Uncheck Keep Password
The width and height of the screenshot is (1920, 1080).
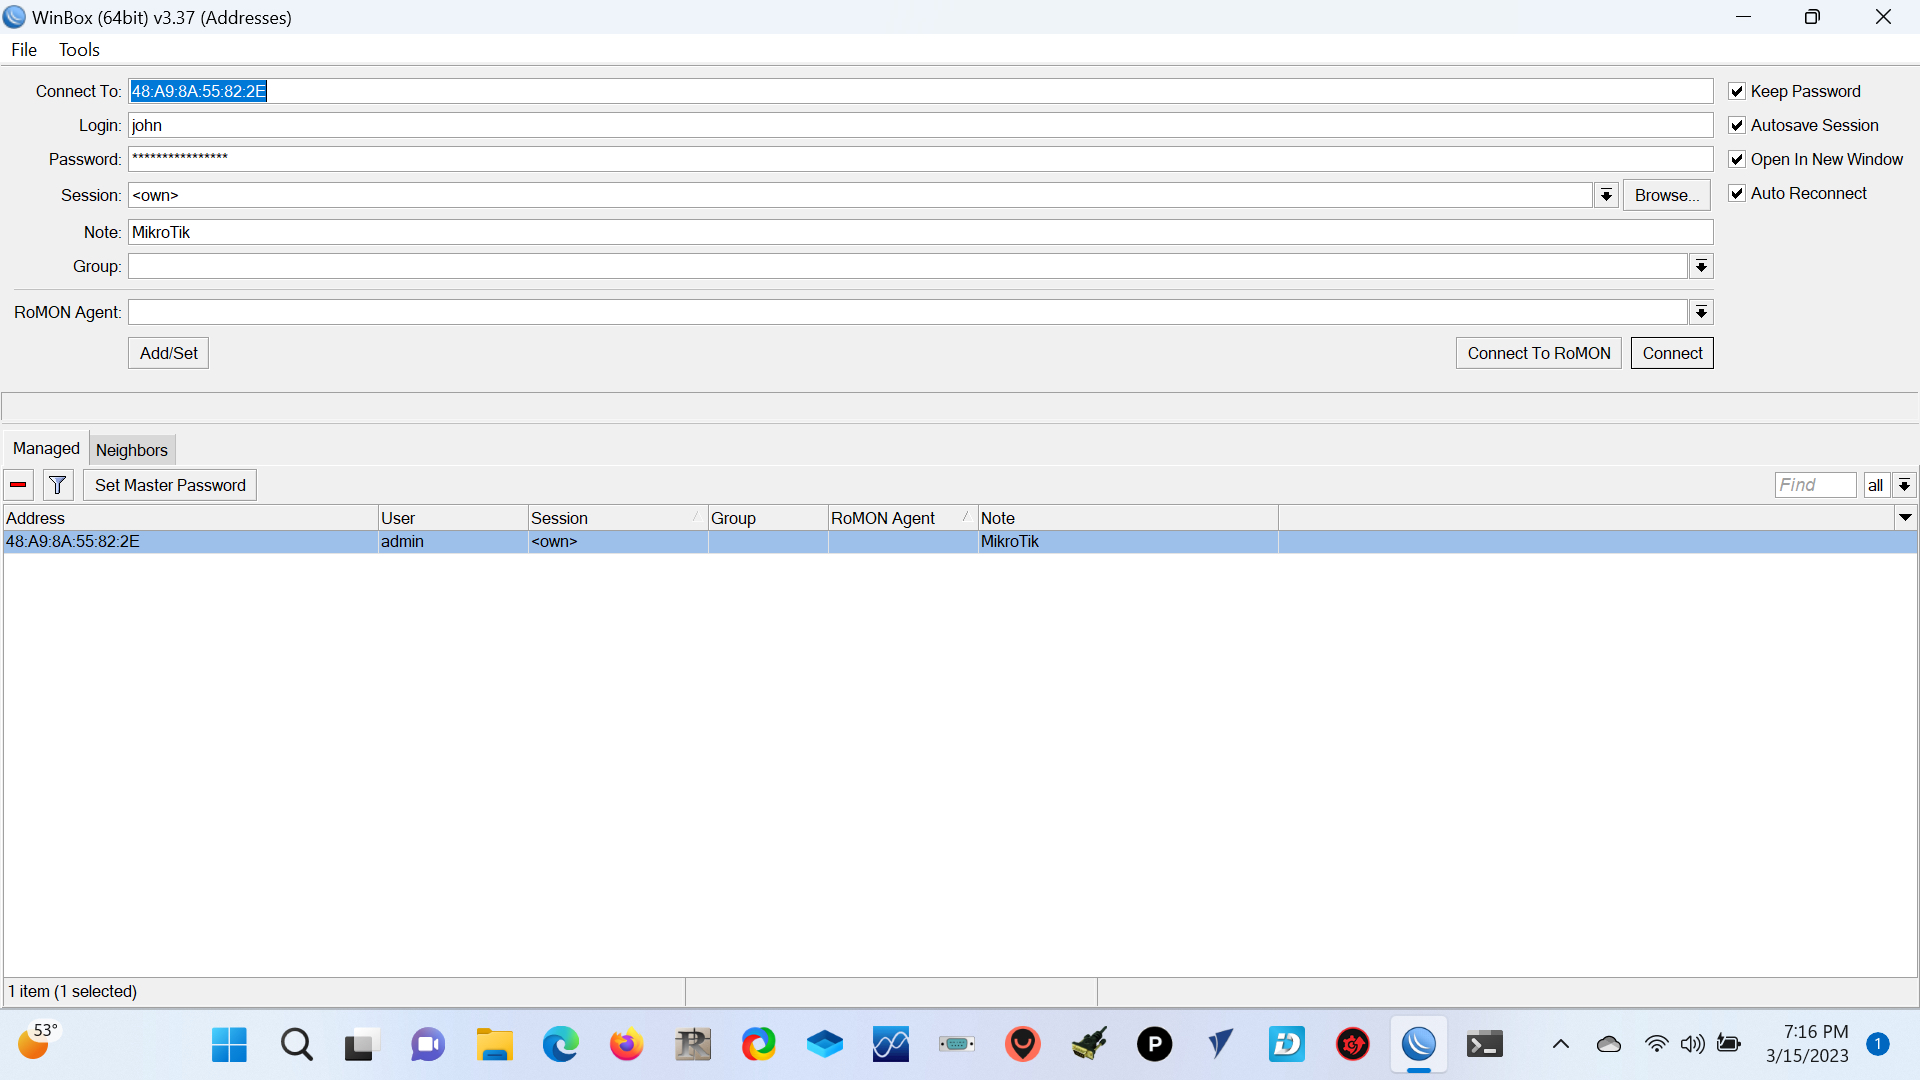pyautogui.click(x=1738, y=90)
